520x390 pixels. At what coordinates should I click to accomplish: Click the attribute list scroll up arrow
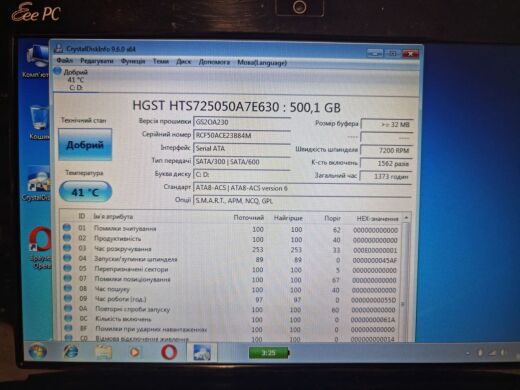coord(406,218)
